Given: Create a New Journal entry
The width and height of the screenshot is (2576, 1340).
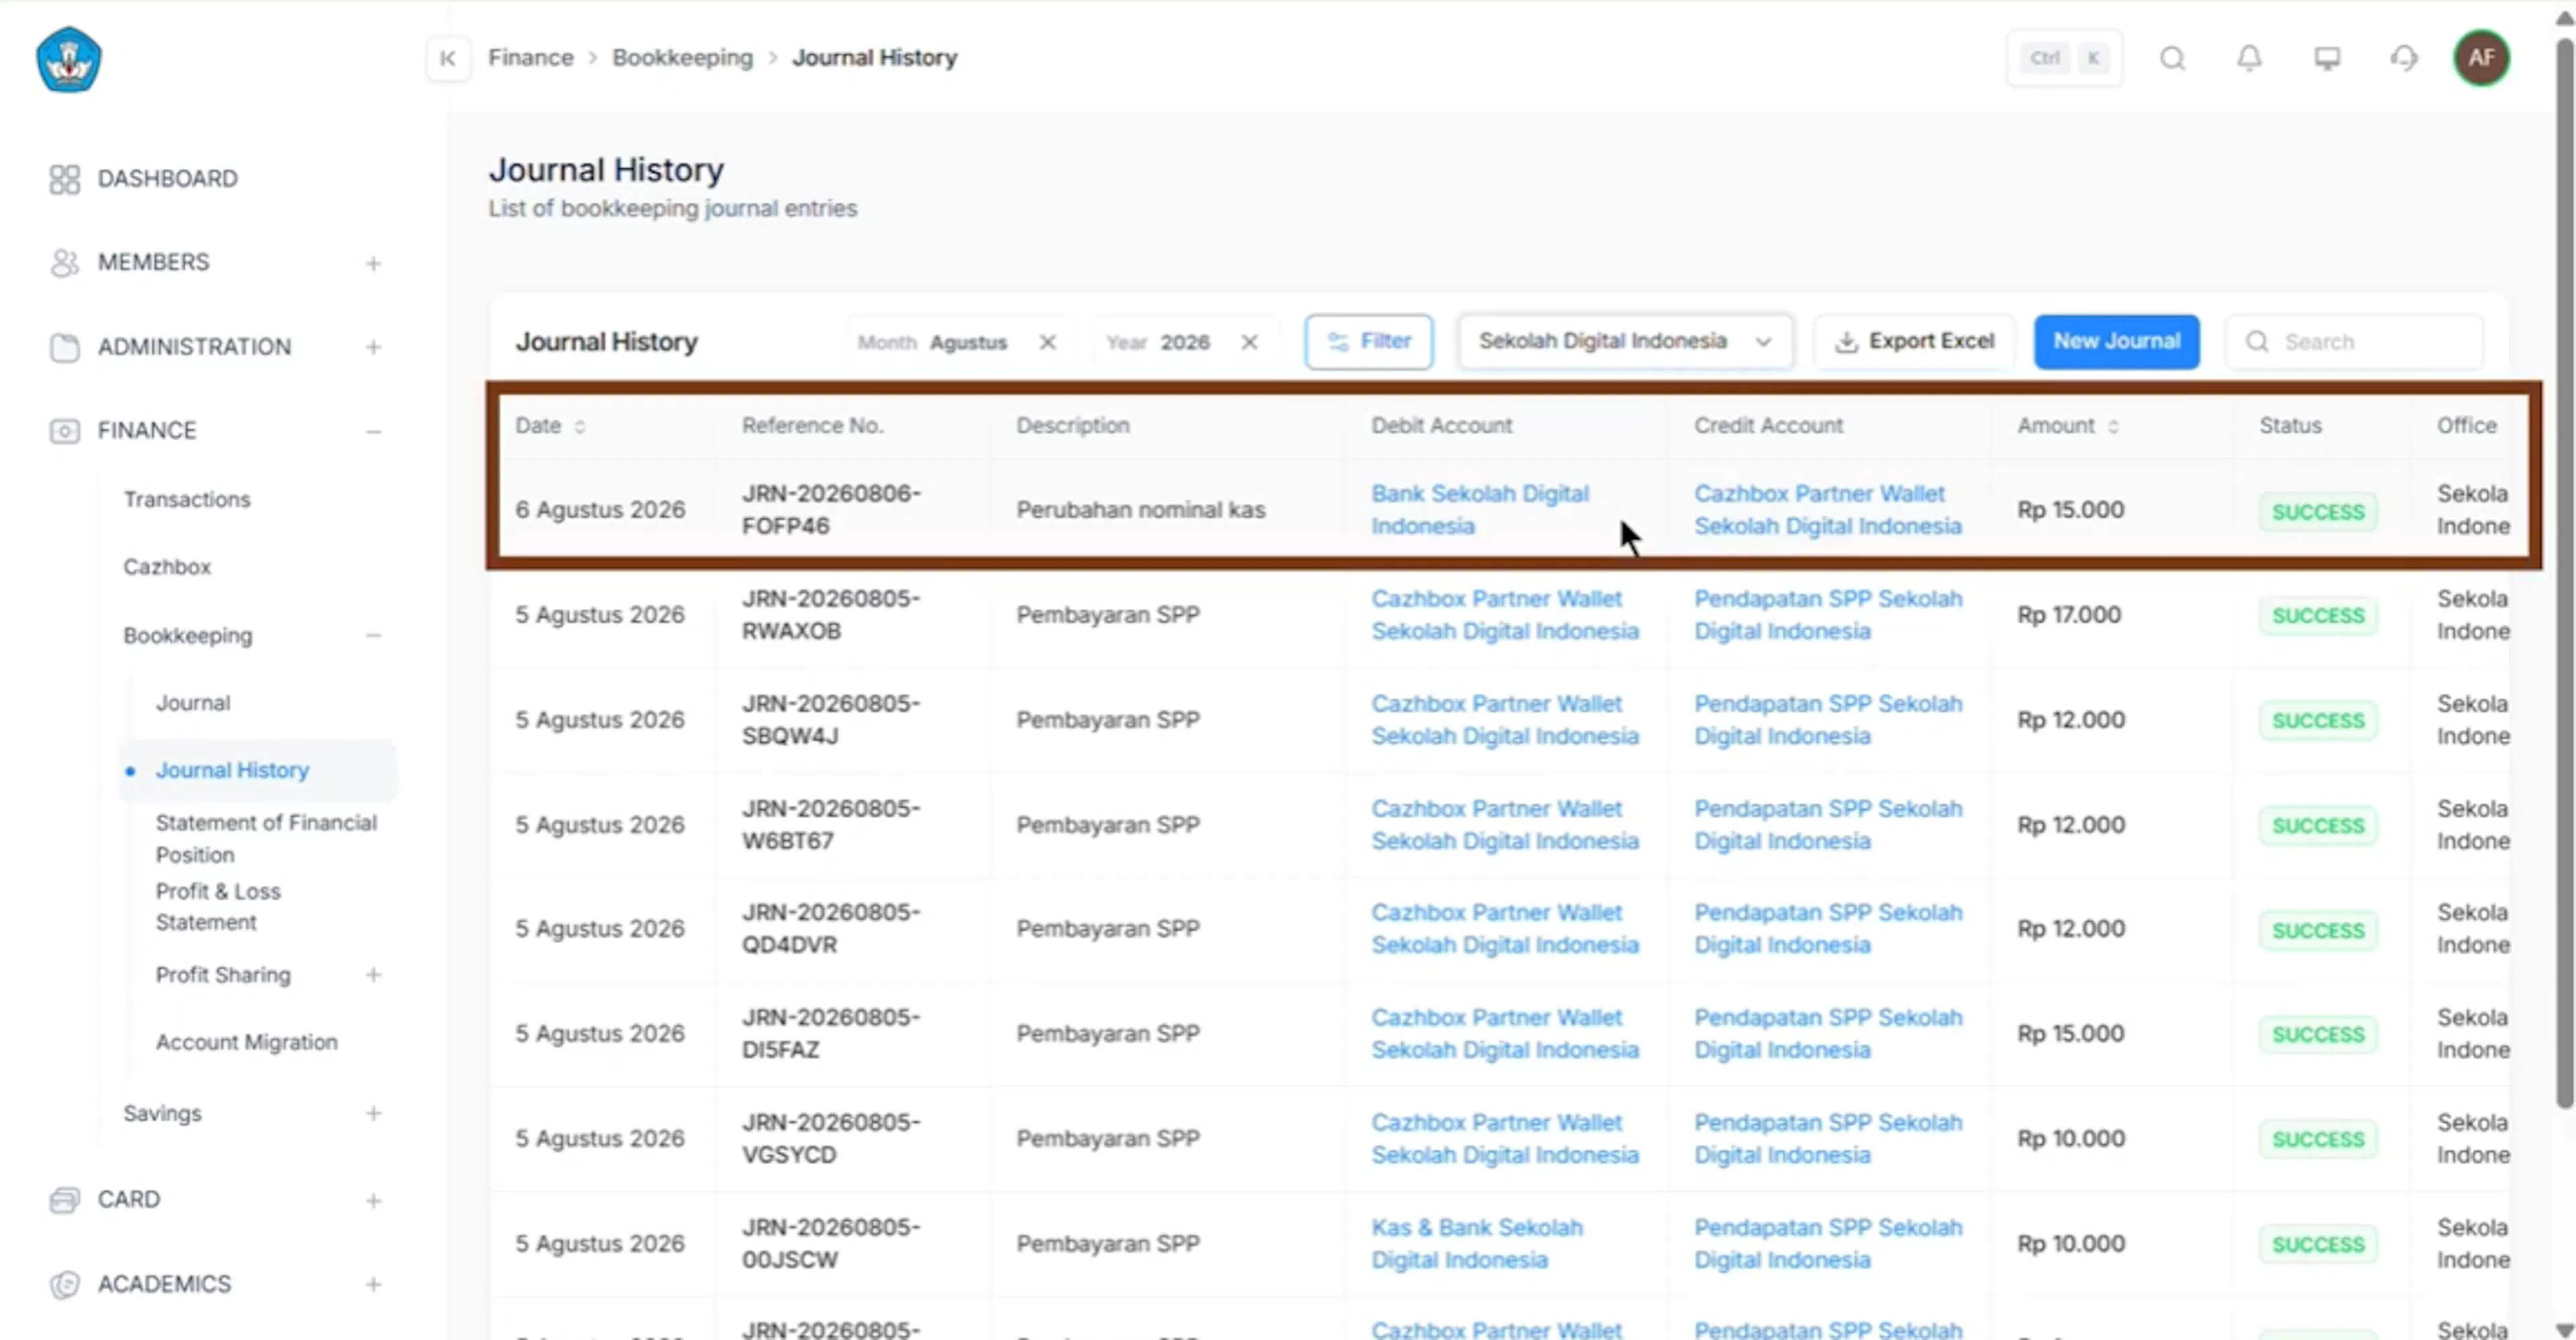Looking at the screenshot, I should [x=2116, y=342].
